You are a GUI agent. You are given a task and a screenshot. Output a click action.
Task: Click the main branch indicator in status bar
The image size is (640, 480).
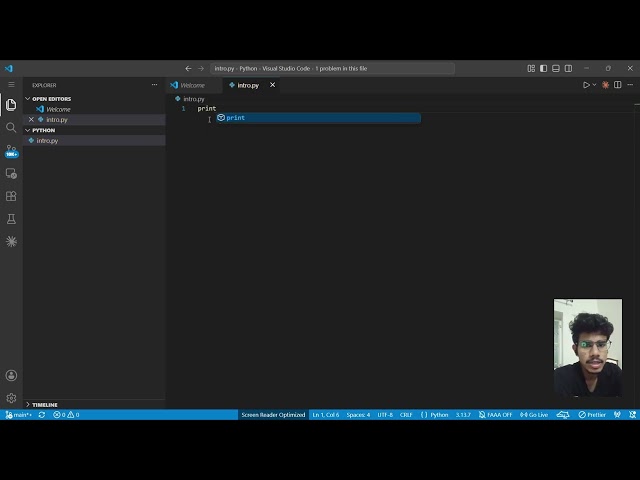click(19, 415)
